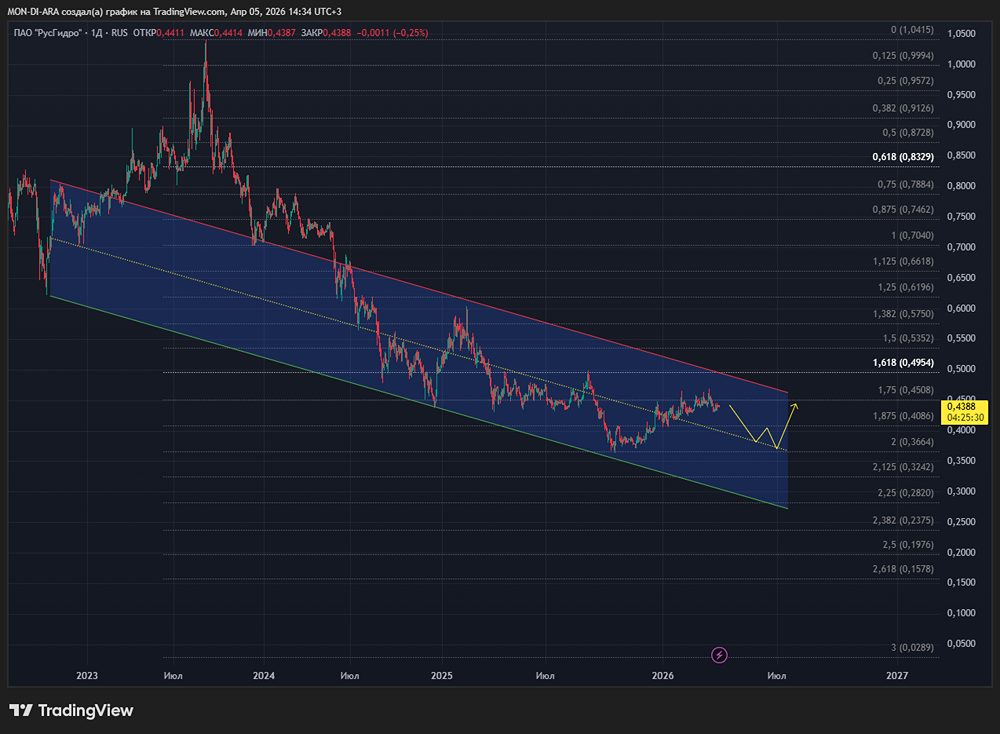Click the yellow current price label 0,4388
Viewport: 1000px width, 734px height.
(964, 412)
